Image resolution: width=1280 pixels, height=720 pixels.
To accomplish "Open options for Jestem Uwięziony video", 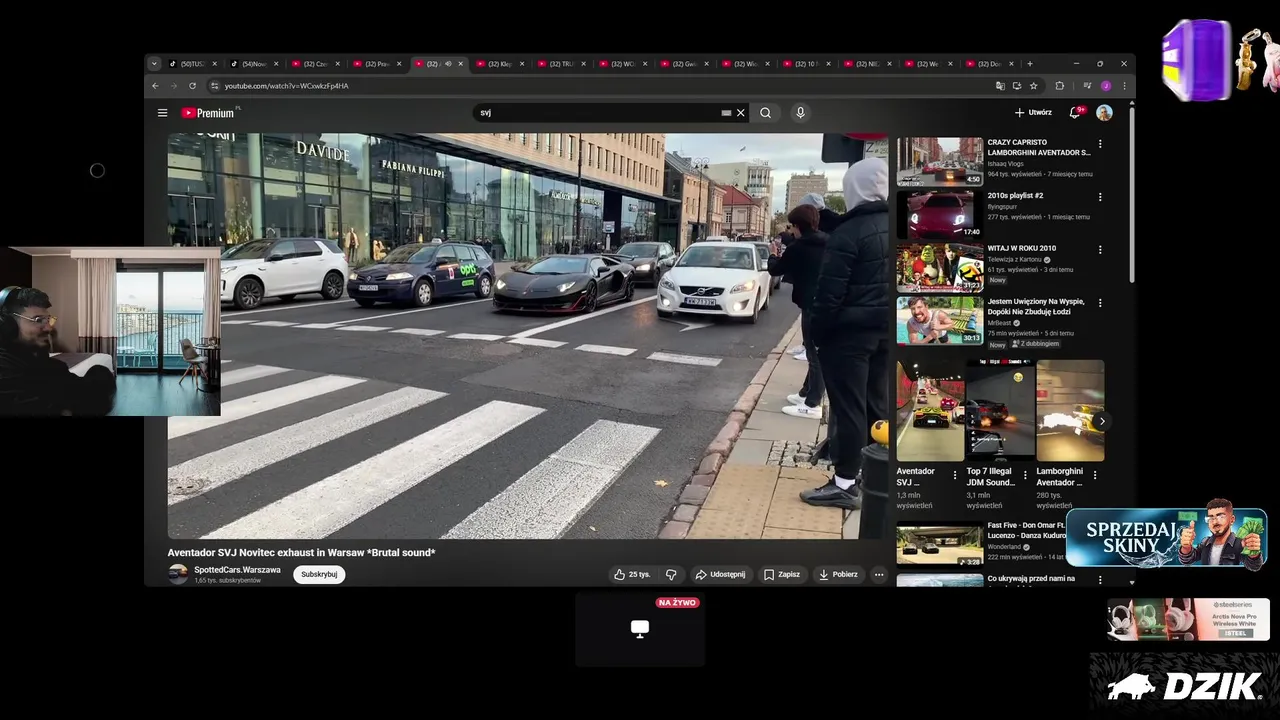I will [1100, 302].
